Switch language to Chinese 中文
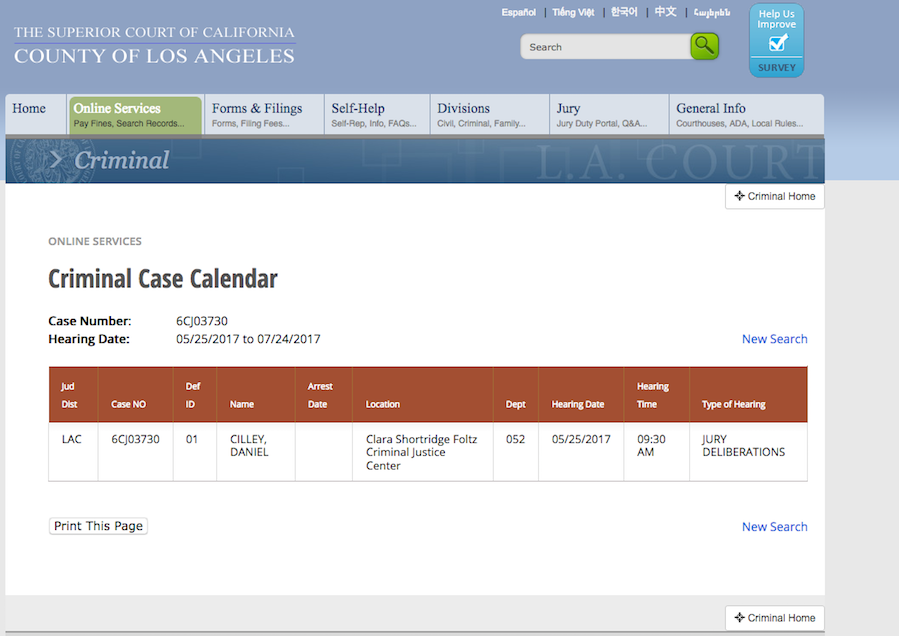Screen dimensions: 899x636 tap(665, 12)
